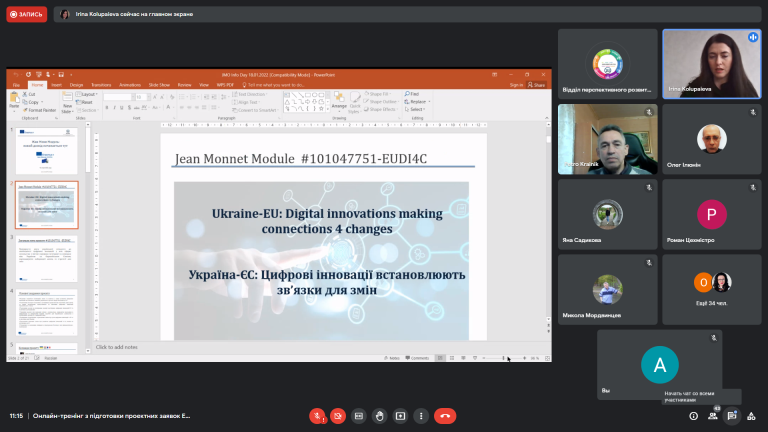Click Cut in Clipboard group
The width and height of the screenshot is (768, 432).
tap(29, 94)
